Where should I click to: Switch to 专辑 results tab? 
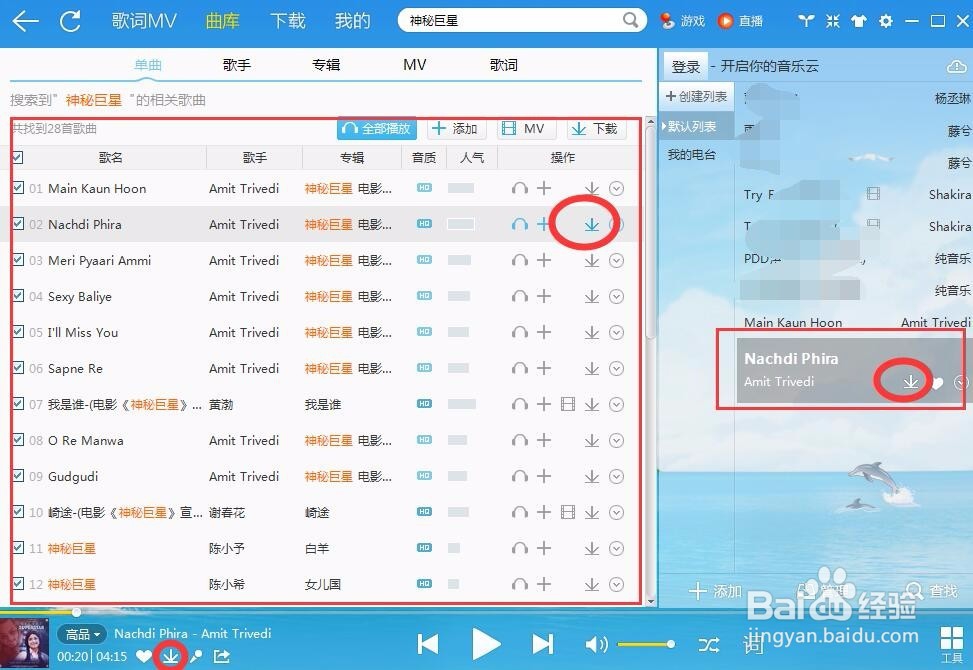click(326, 65)
